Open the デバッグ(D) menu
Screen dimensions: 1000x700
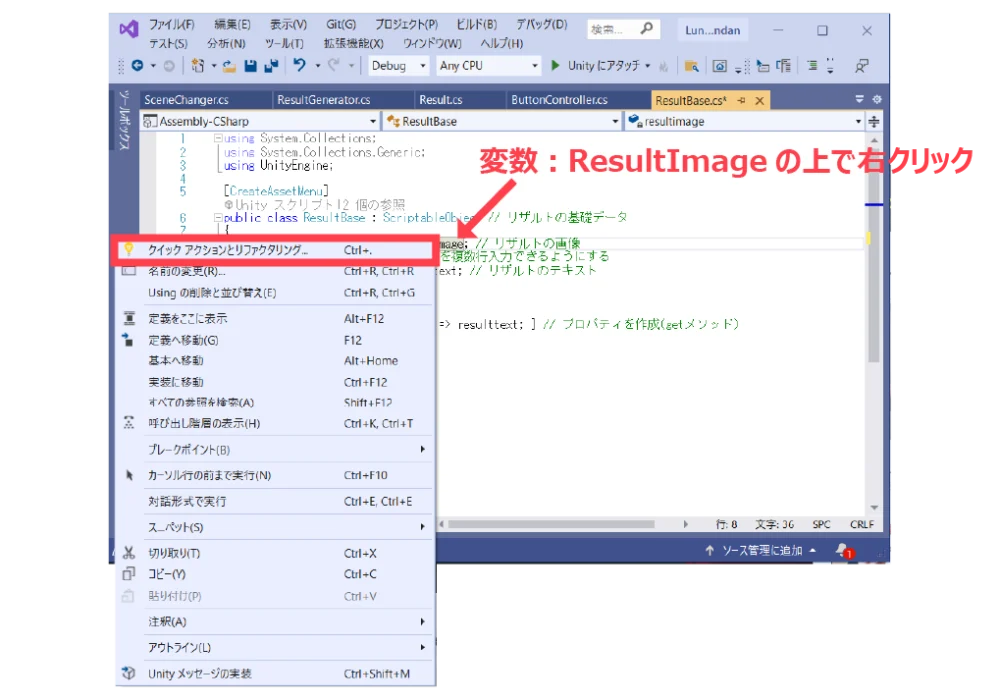541,25
